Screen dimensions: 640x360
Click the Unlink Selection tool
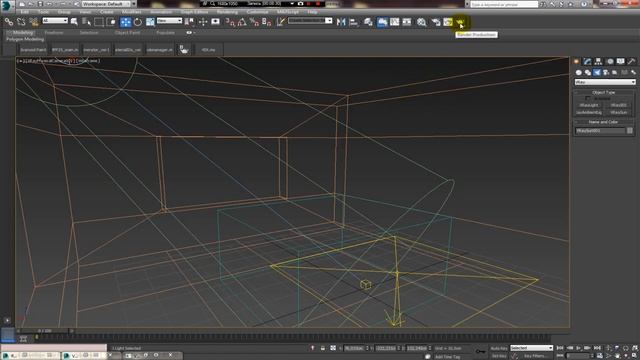tap(21, 22)
